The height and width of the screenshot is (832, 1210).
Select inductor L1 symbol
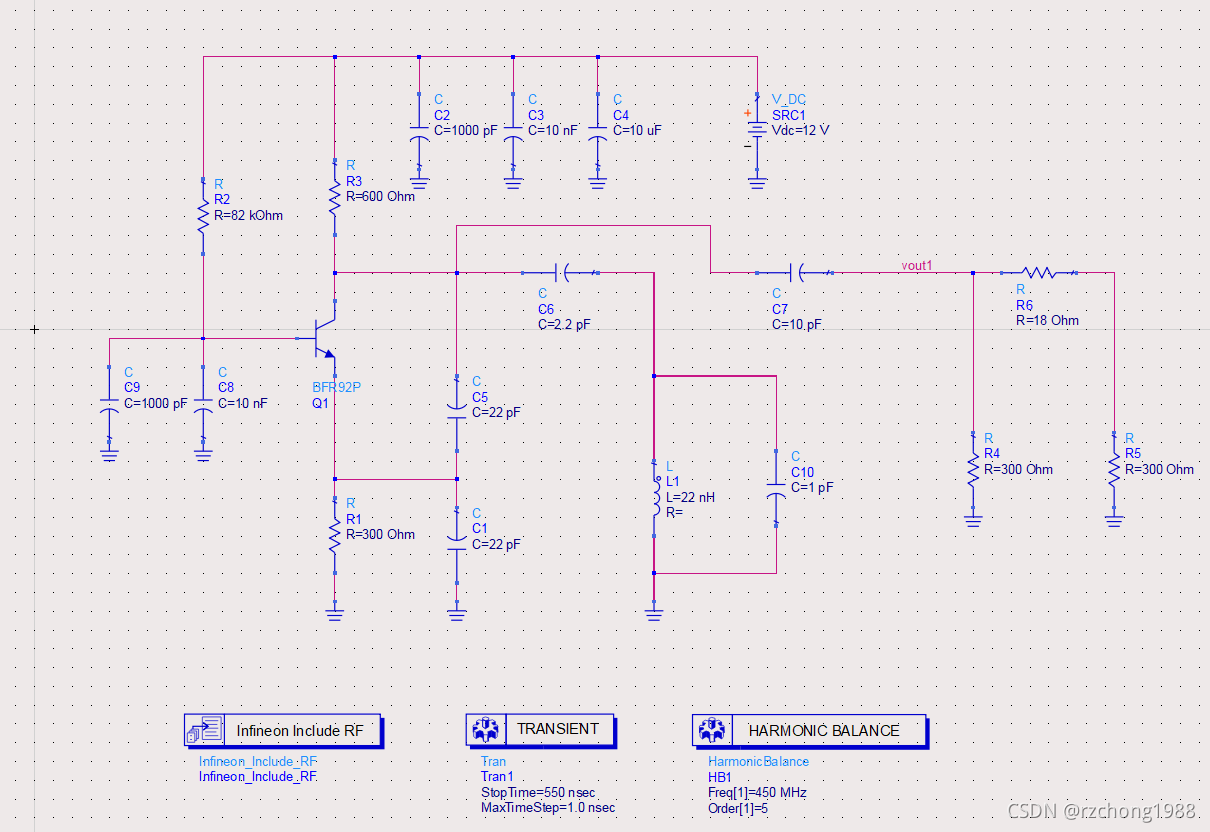(654, 497)
